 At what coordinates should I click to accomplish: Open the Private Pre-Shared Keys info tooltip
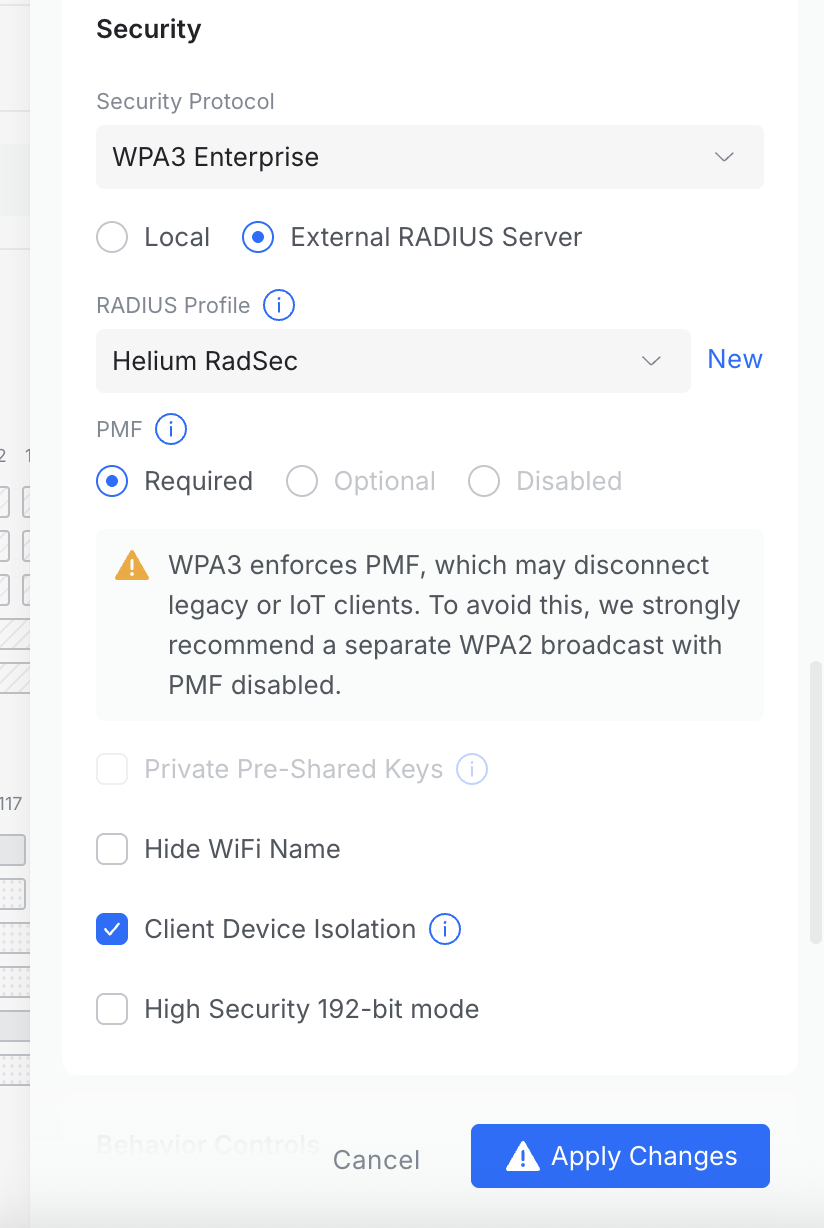click(472, 769)
